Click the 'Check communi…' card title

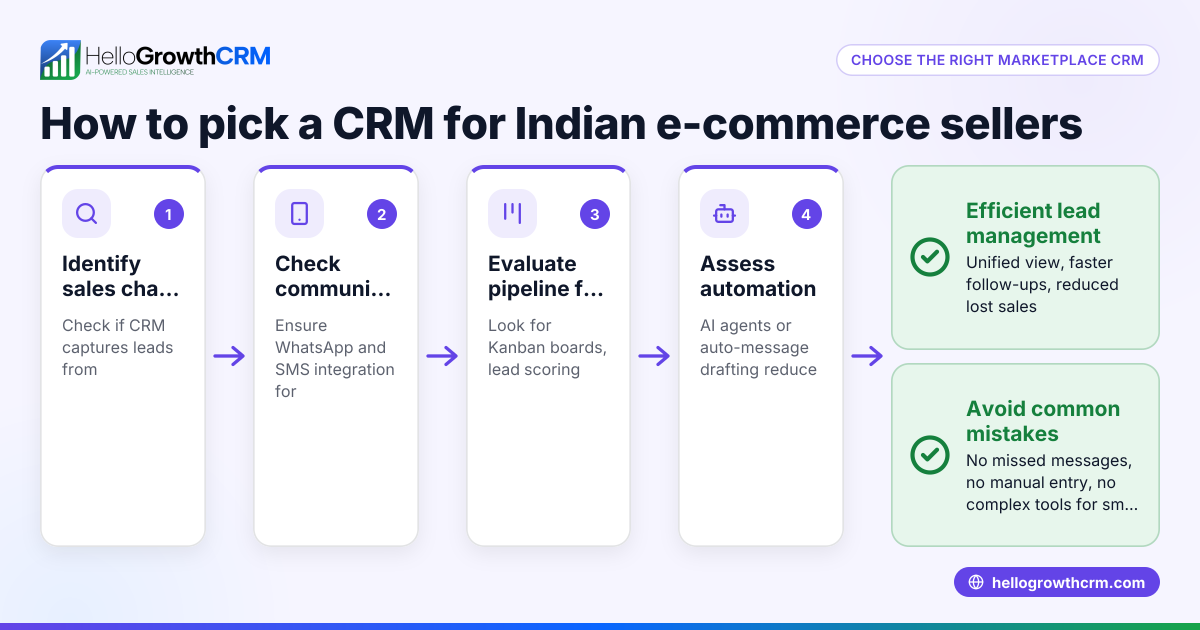click(333, 276)
